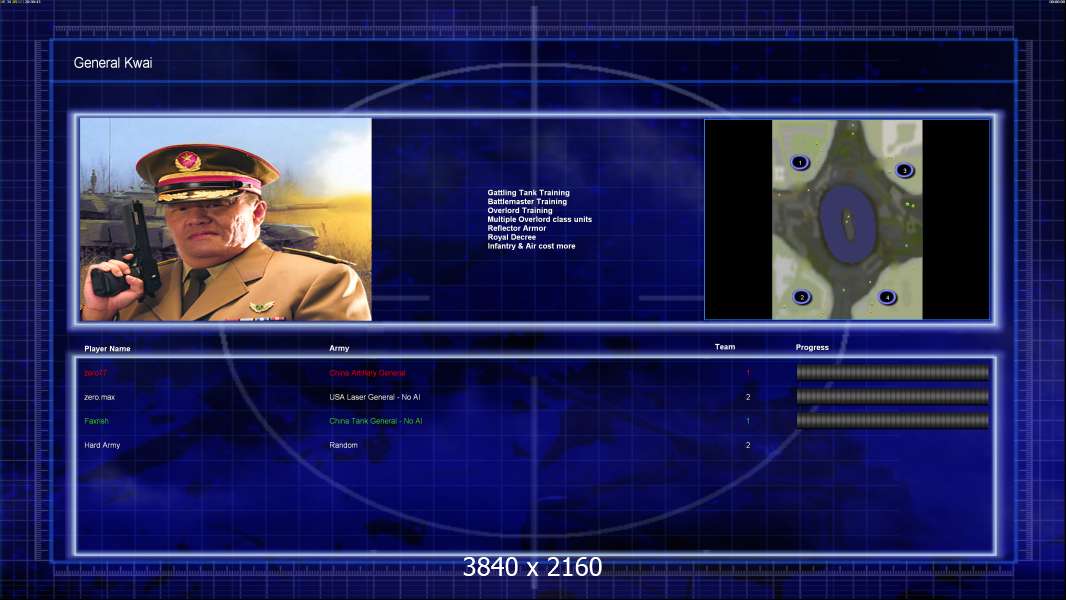Click team number in the Fakrieh row

point(748,421)
